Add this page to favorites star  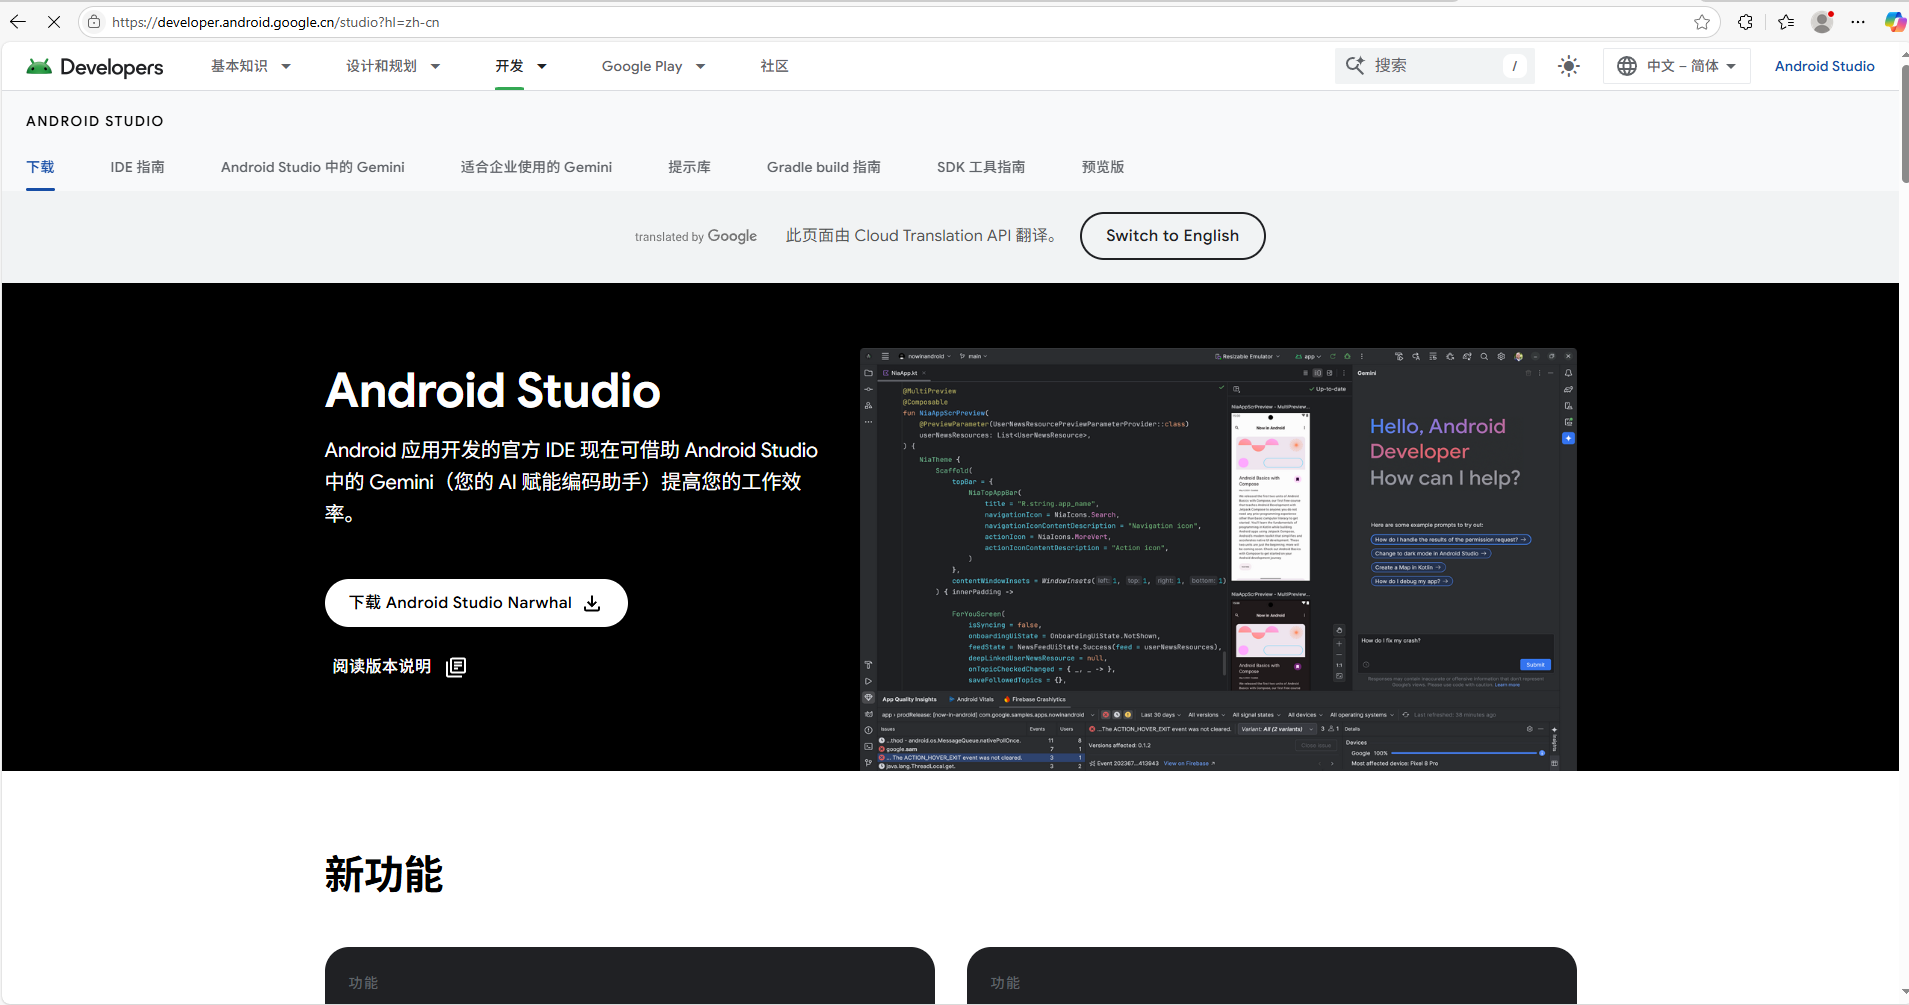click(1702, 22)
